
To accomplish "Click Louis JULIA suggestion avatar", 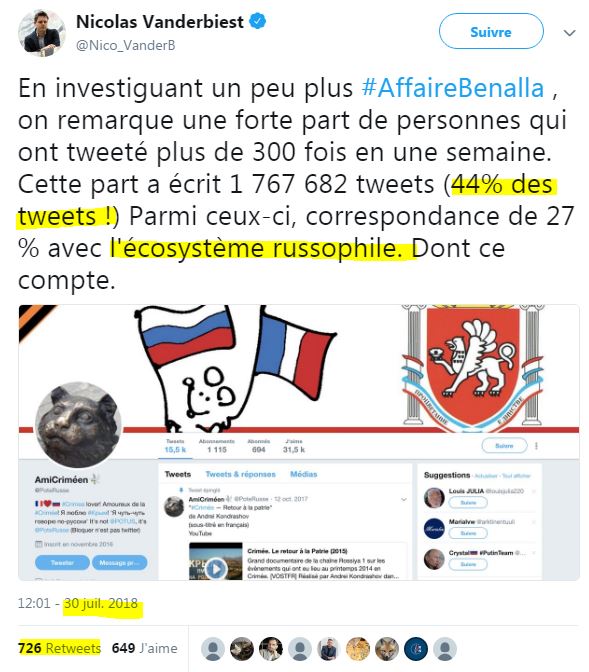I will pos(434,498).
